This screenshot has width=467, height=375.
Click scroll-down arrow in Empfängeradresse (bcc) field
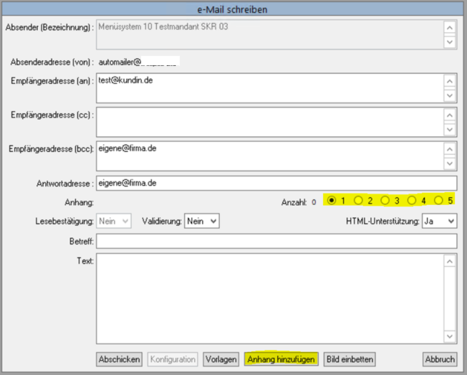(x=450, y=163)
